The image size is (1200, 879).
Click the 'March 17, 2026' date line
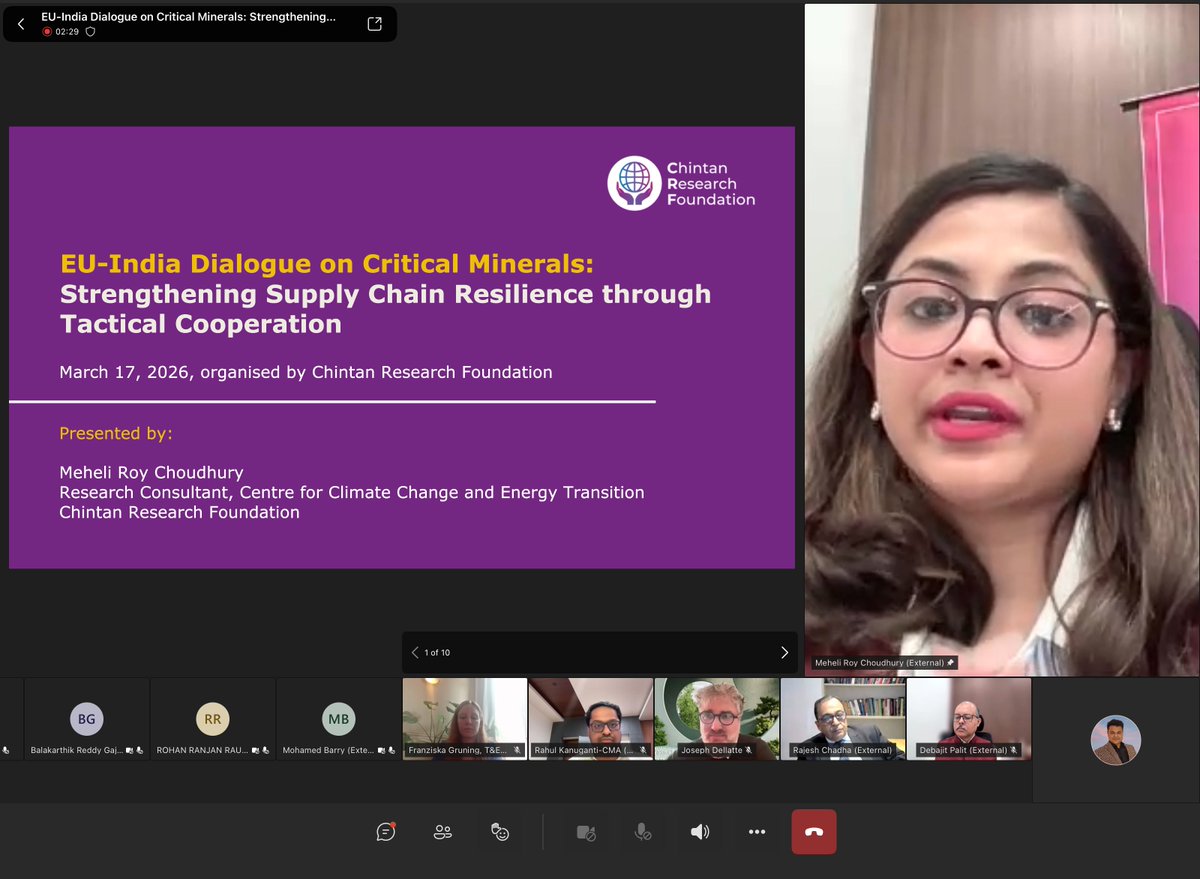pos(306,372)
